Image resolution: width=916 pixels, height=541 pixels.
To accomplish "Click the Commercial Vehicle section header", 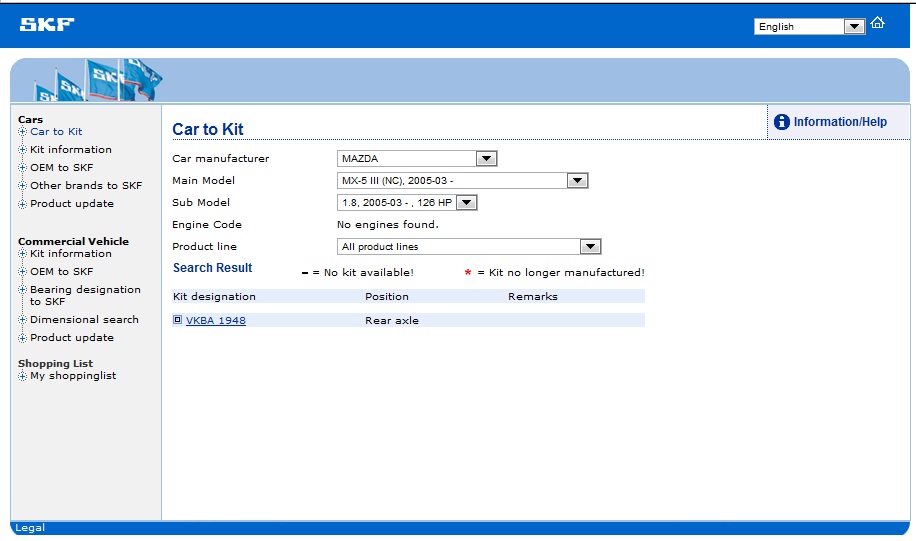I will pos(74,241).
